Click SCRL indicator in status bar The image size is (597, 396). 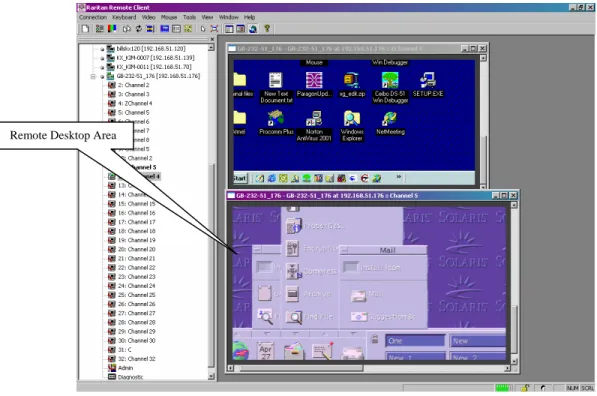(587, 388)
